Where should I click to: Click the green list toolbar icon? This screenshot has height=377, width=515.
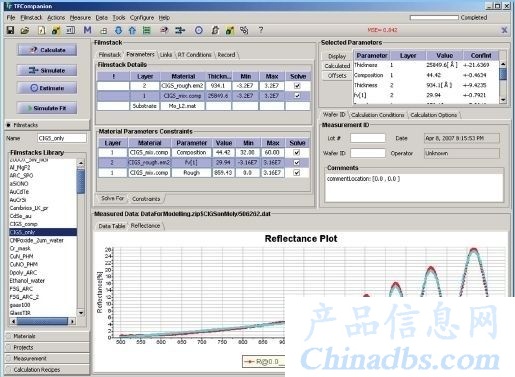(x=146, y=31)
